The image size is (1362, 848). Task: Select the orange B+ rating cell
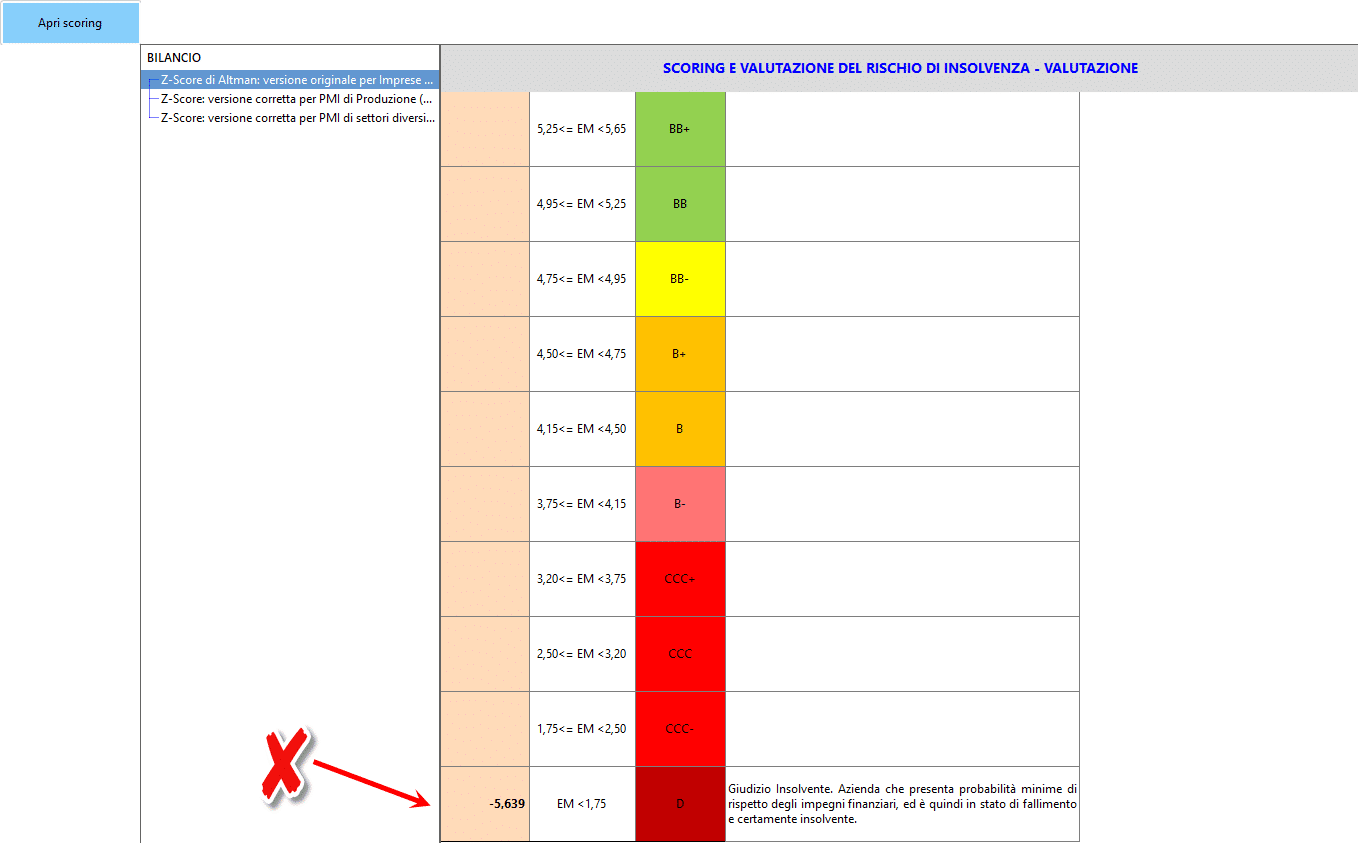680,354
